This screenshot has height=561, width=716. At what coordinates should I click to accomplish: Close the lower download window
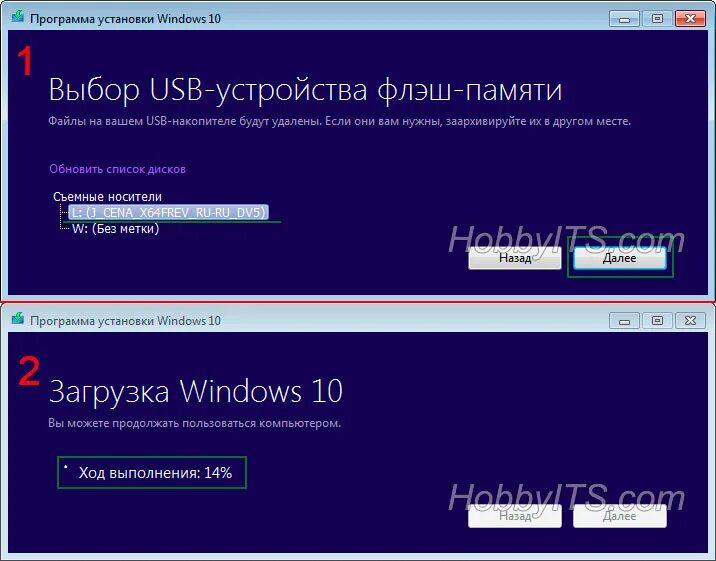(x=690, y=320)
